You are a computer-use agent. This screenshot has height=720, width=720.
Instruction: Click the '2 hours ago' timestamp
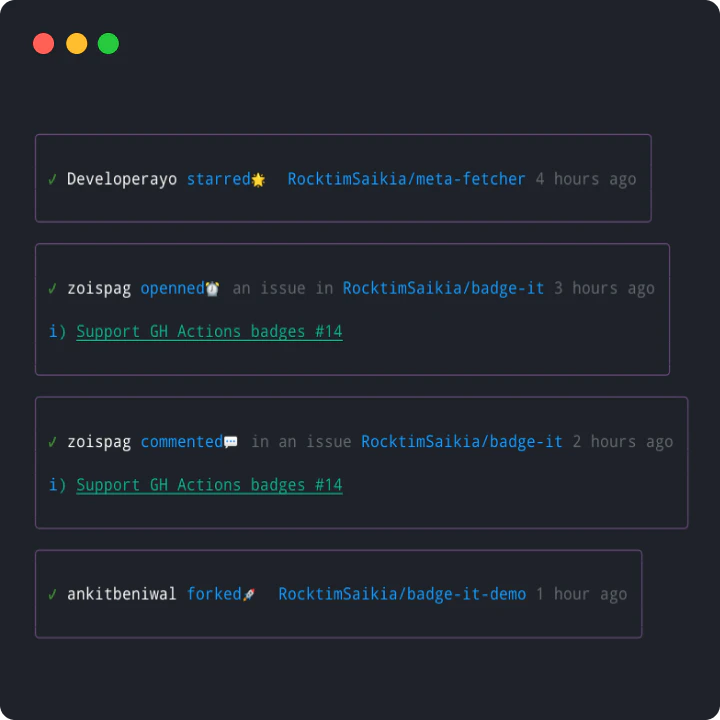(623, 442)
